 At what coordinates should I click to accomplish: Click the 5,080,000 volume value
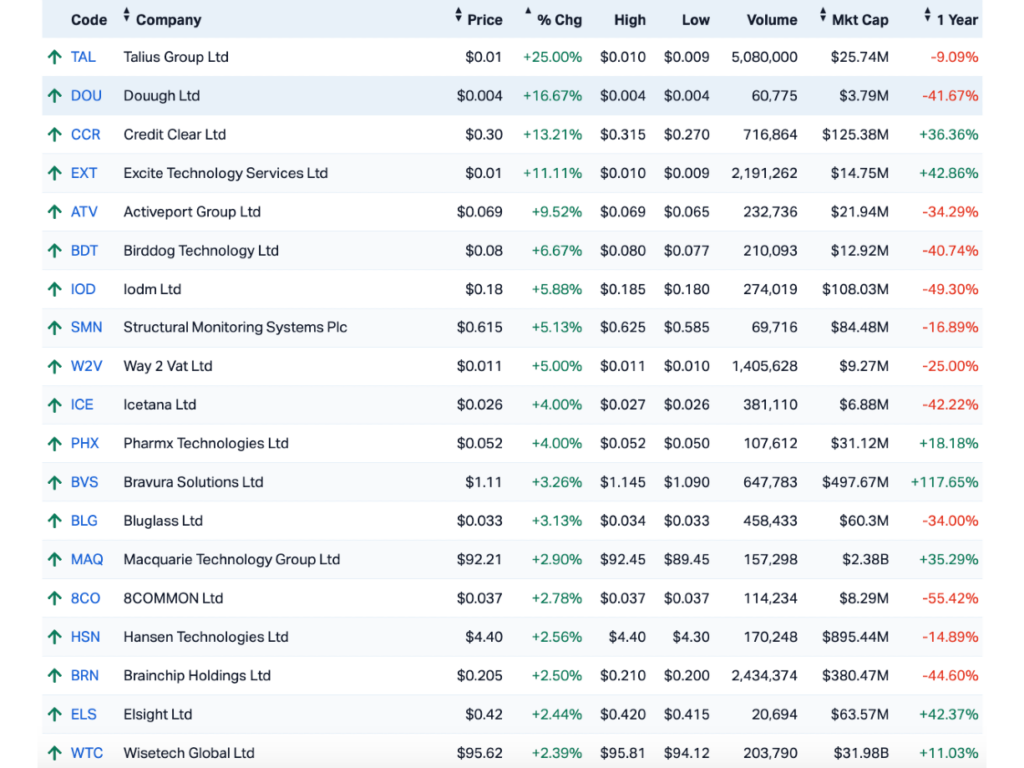point(764,57)
